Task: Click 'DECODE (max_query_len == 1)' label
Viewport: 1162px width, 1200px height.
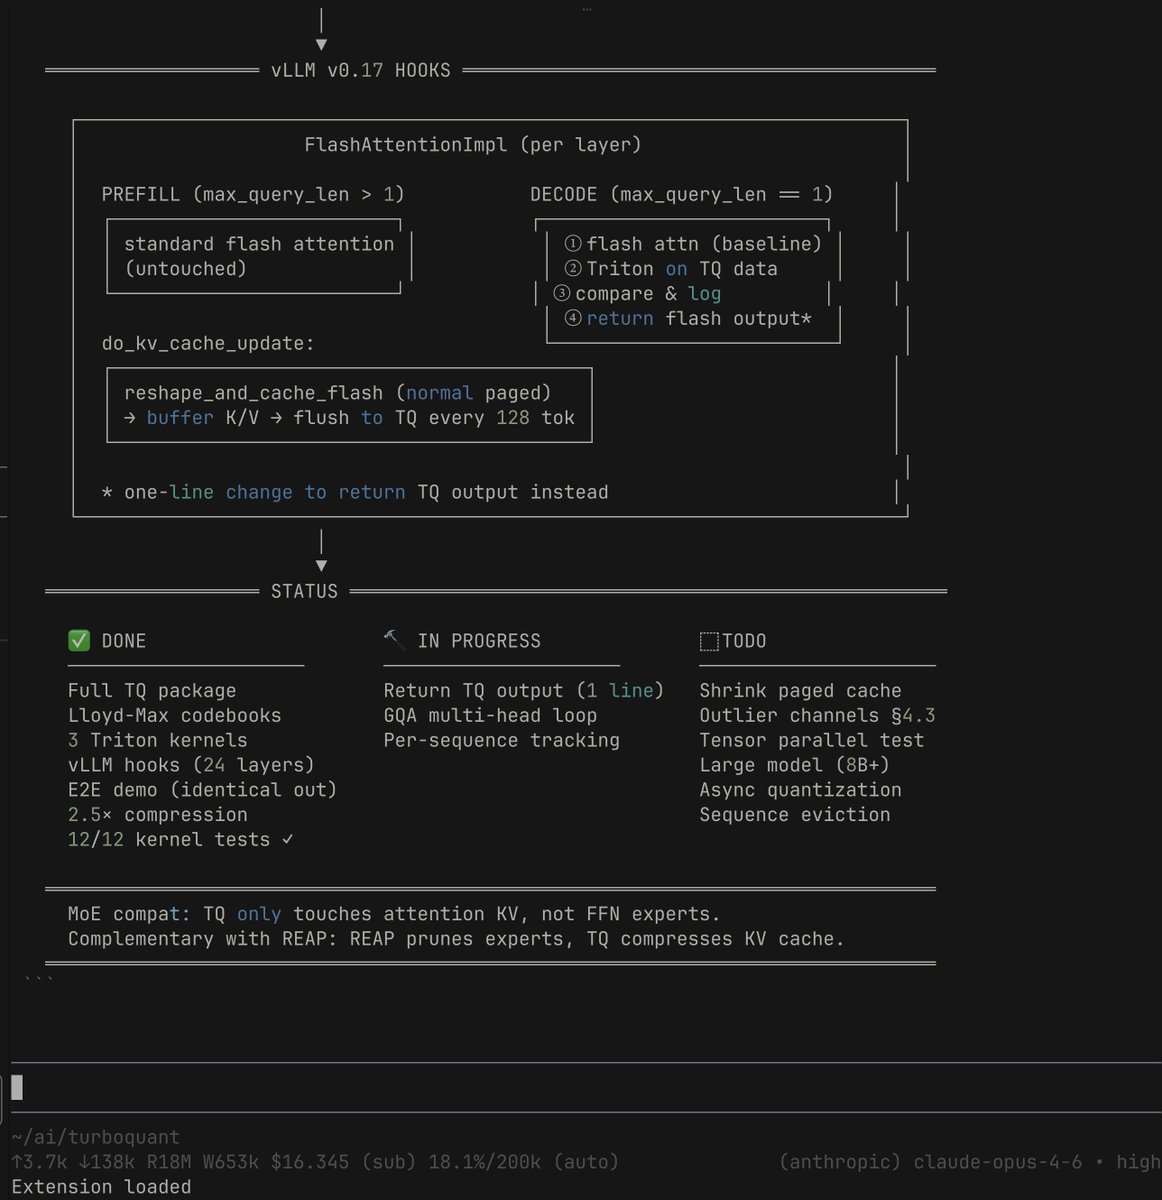Action: pos(681,195)
